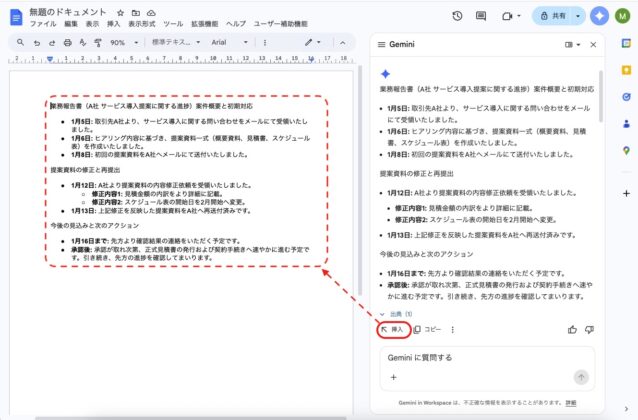
Task: Open the 90% zoom dropdown
Action: coord(124,43)
